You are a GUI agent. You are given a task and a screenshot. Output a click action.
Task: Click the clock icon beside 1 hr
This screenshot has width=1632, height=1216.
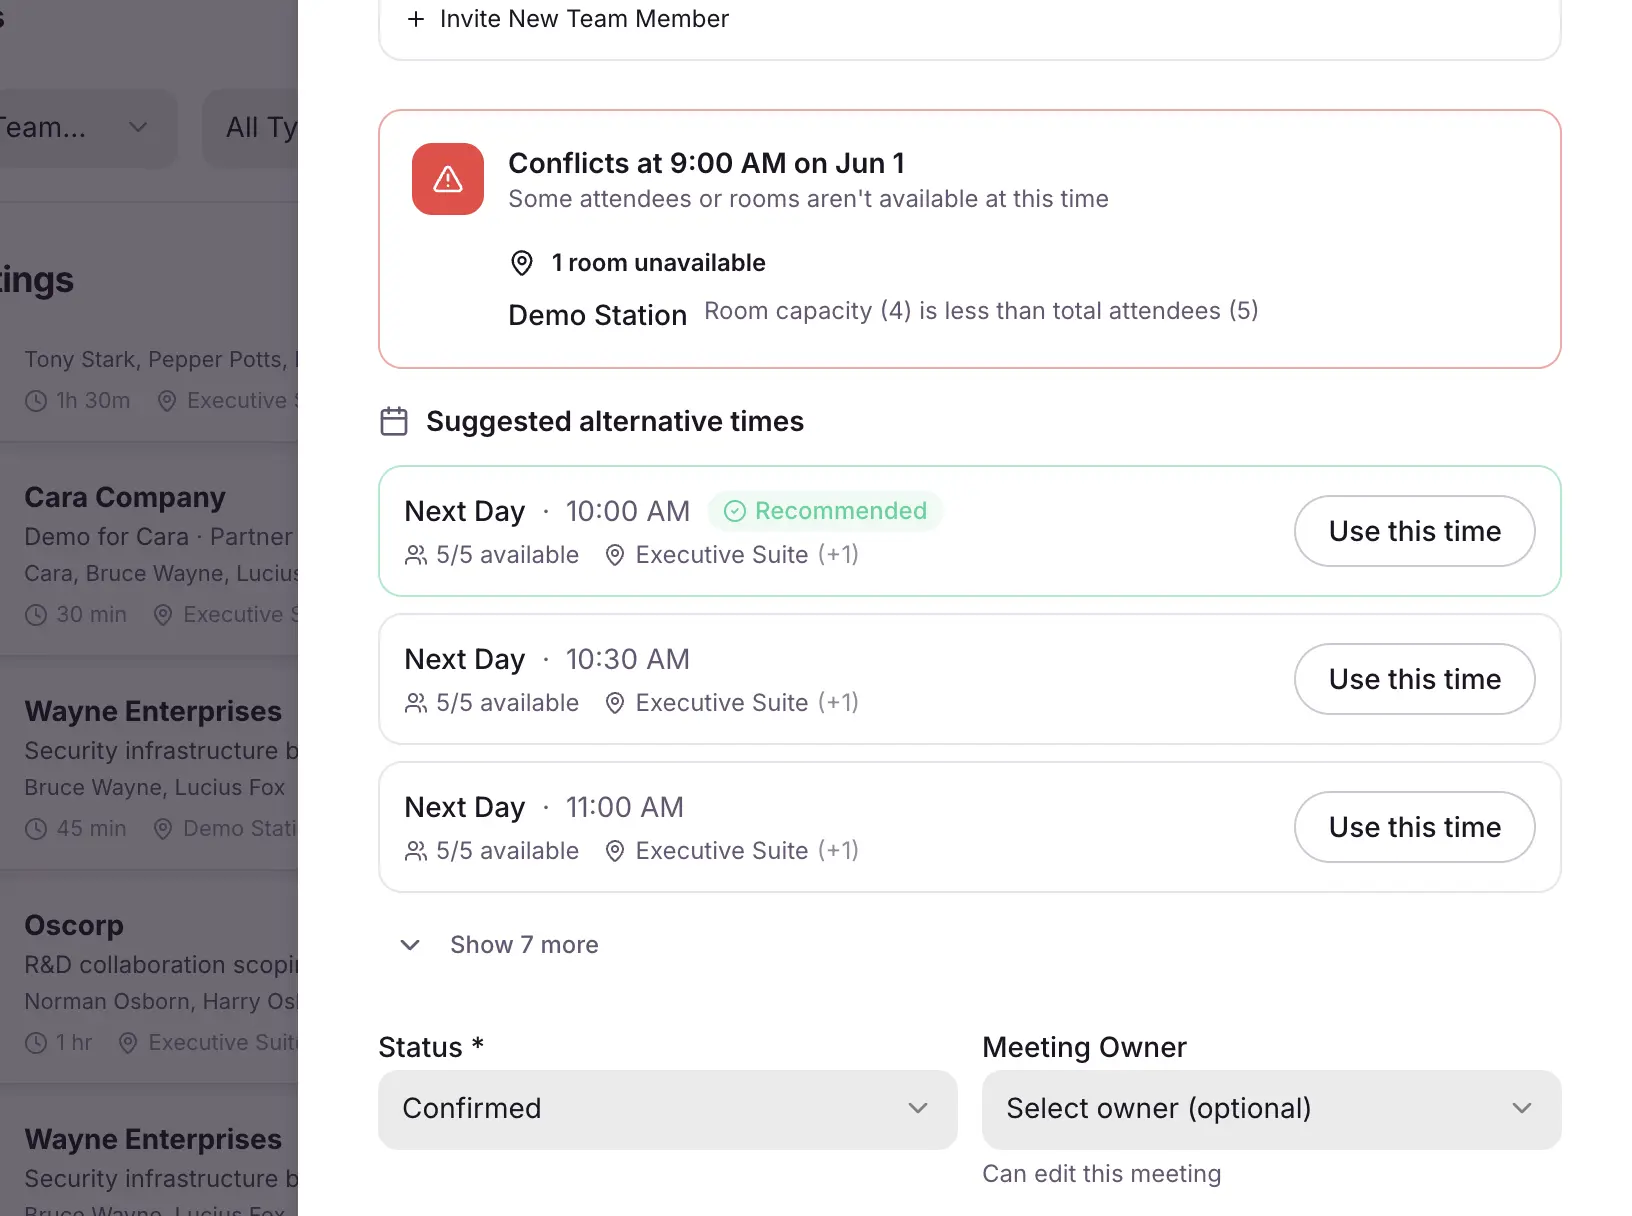pos(36,1043)
